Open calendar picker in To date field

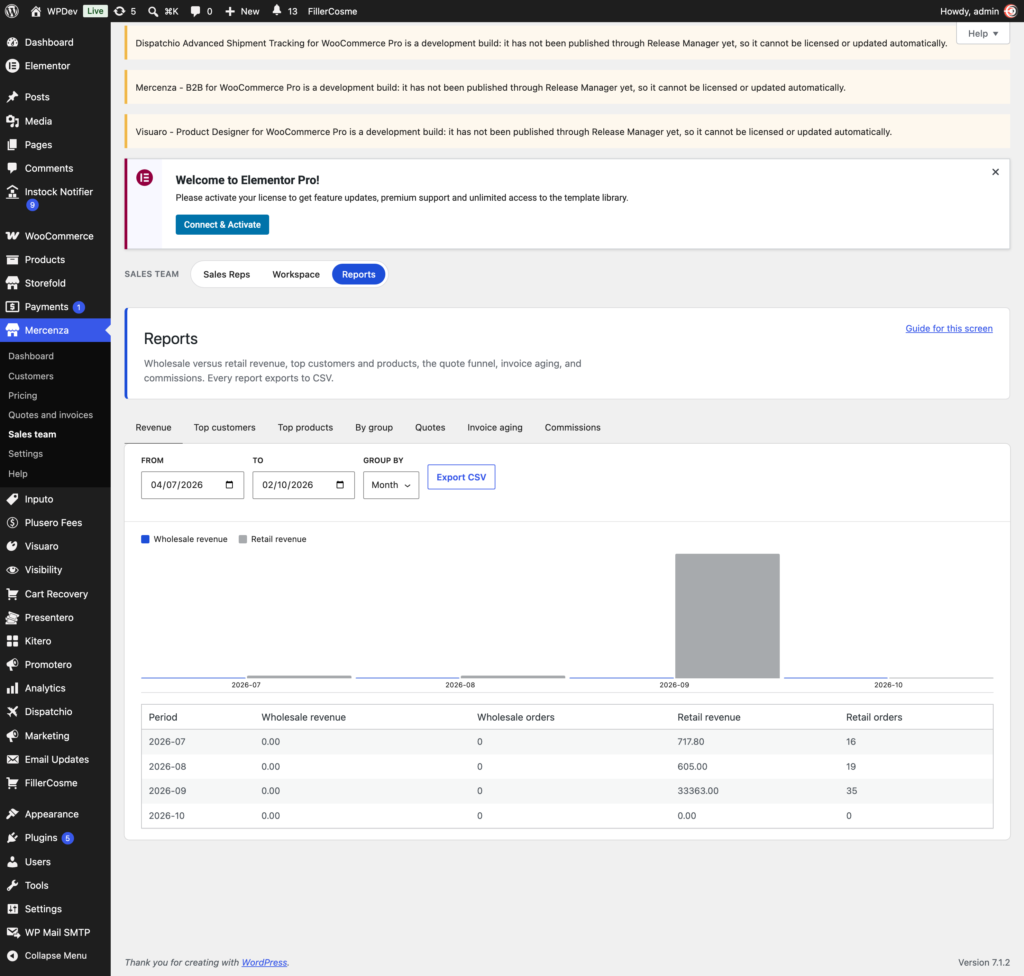pos(340,485)
